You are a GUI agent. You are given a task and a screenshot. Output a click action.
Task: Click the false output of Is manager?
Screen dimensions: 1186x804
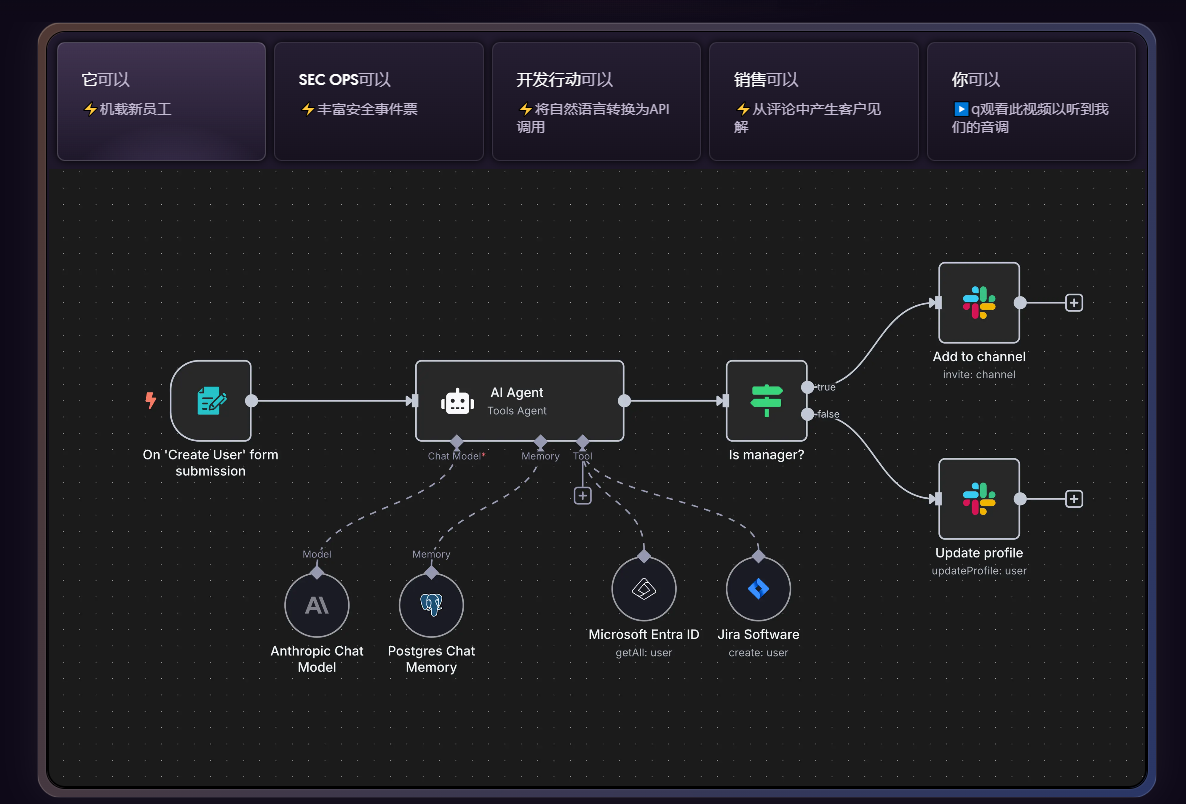pyautogui.click(x=808, y=414)
